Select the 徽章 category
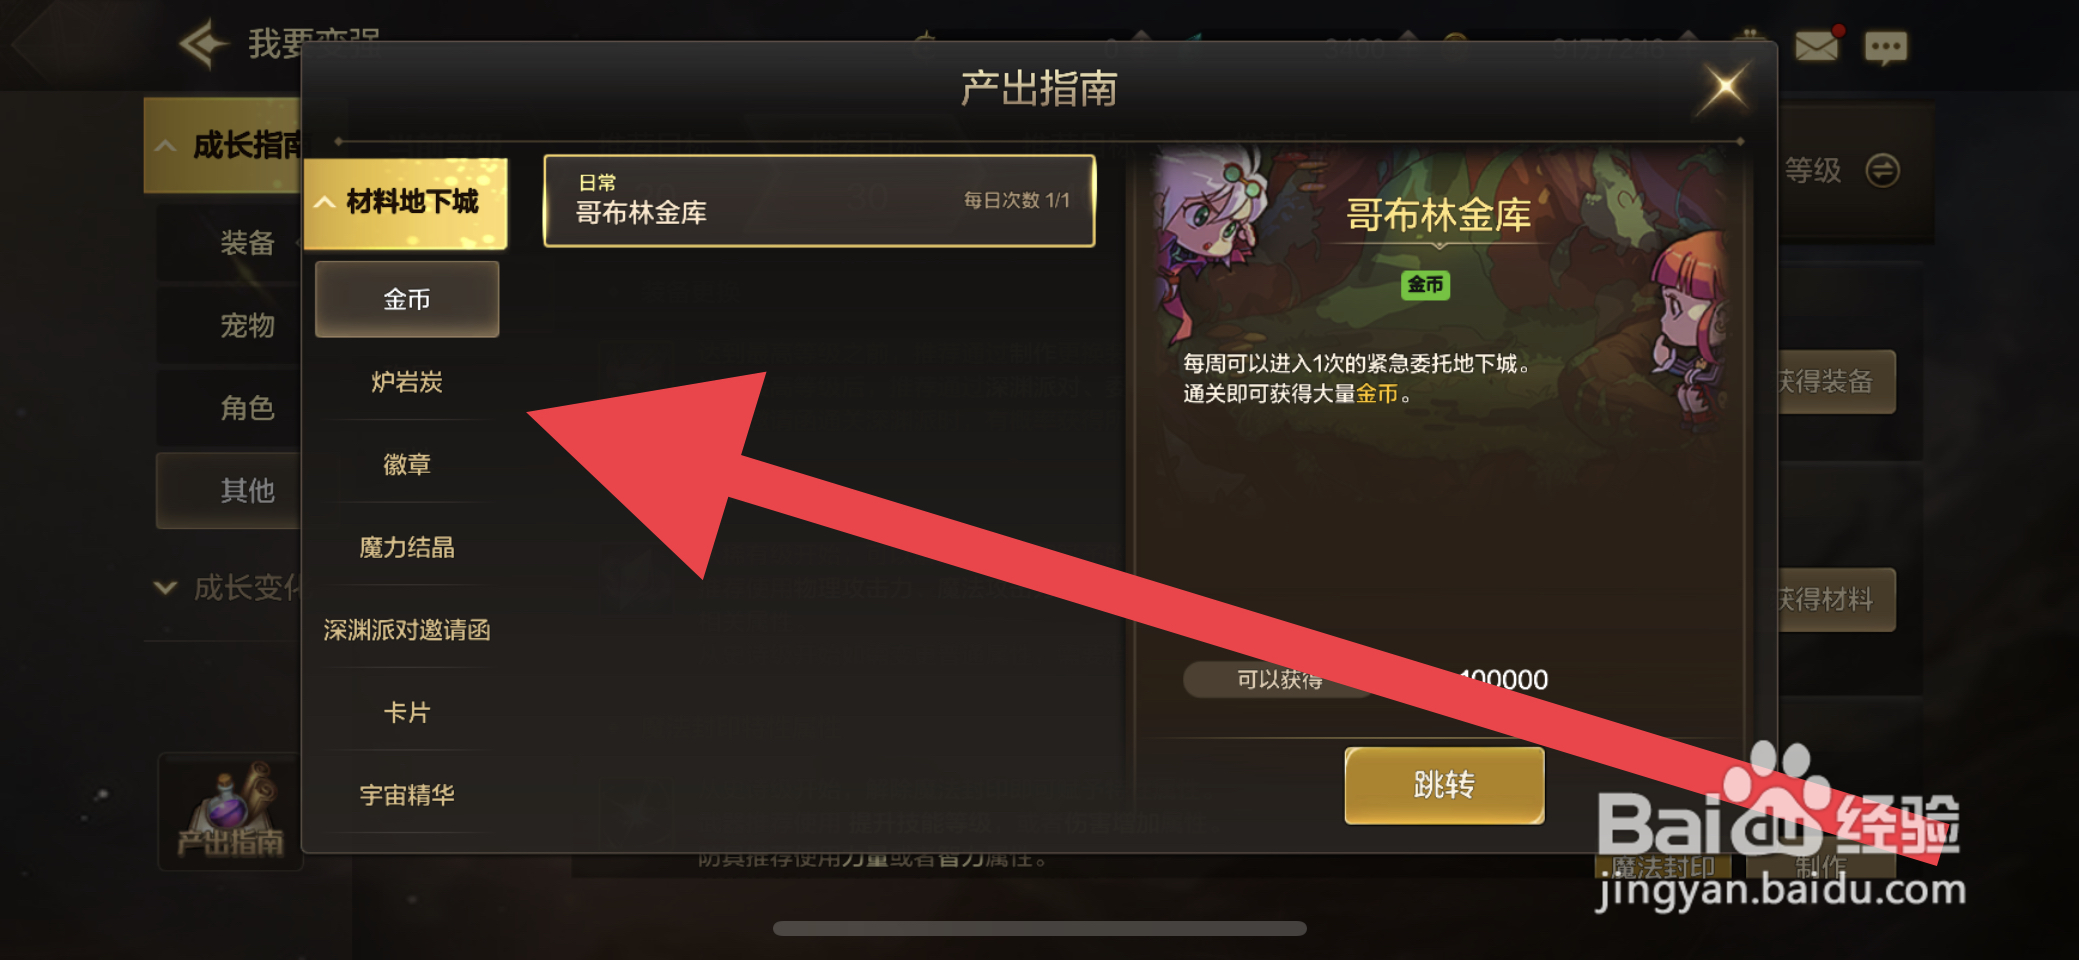Screen dimensions: 2079x960 407,465
